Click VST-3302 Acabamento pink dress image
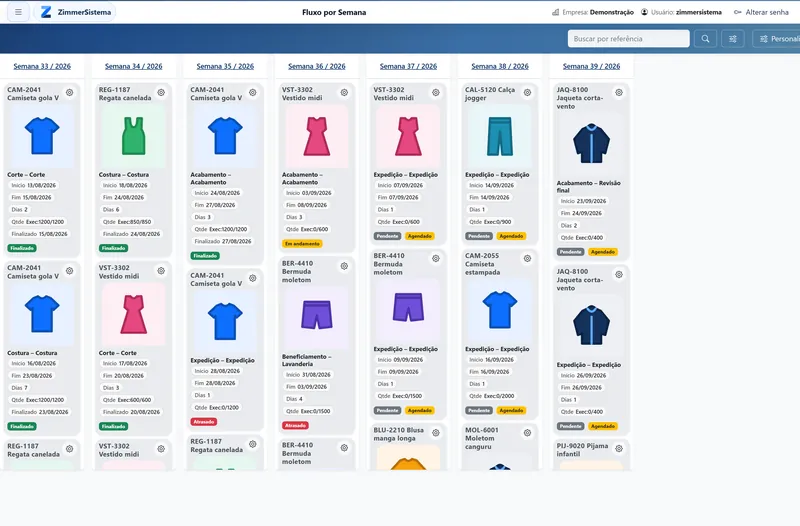This screenshot has width=800, height=526. coord(317,136)
